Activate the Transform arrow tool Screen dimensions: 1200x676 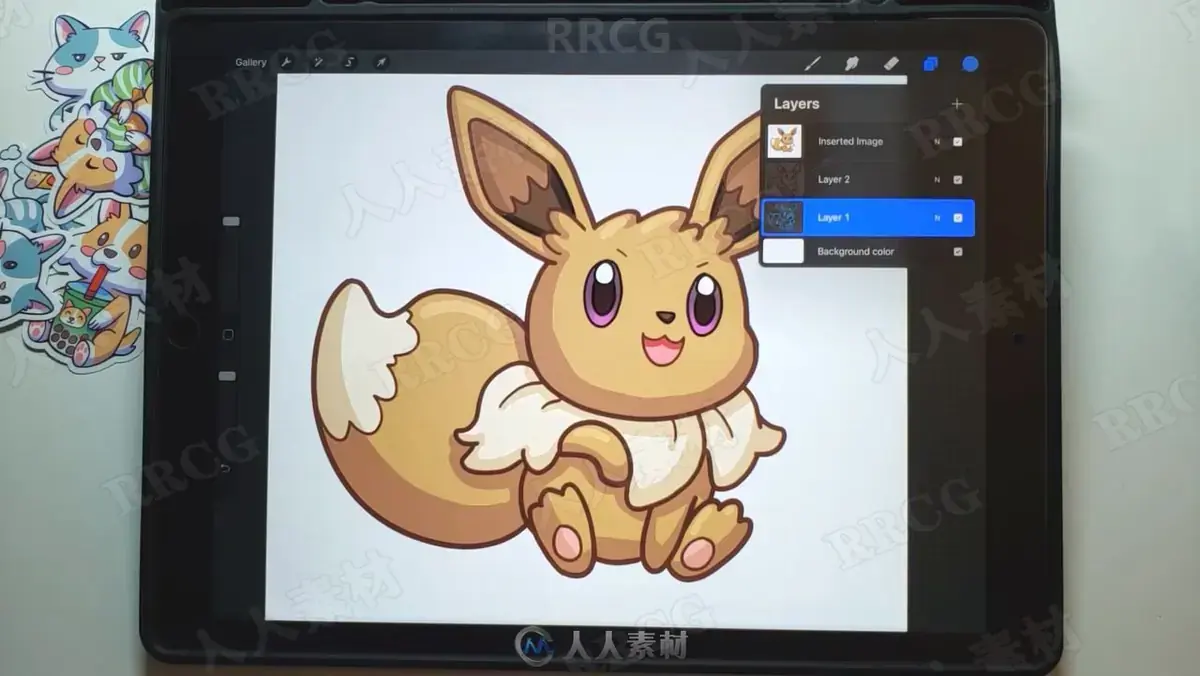pyautogui.click(x=381, y=63)
